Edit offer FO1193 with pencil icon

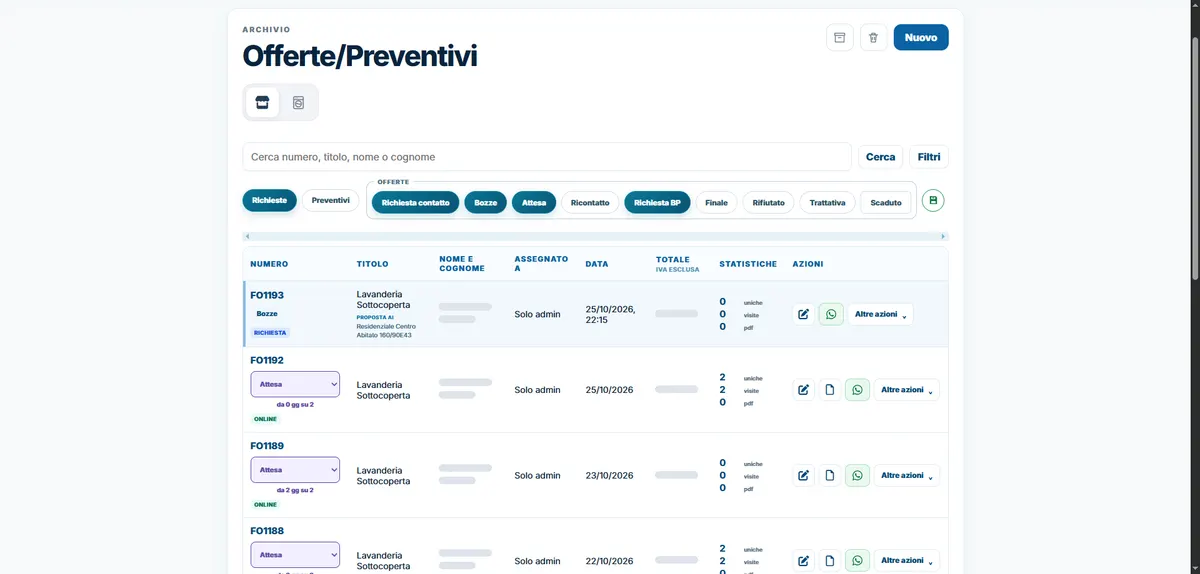pos(803,314)
